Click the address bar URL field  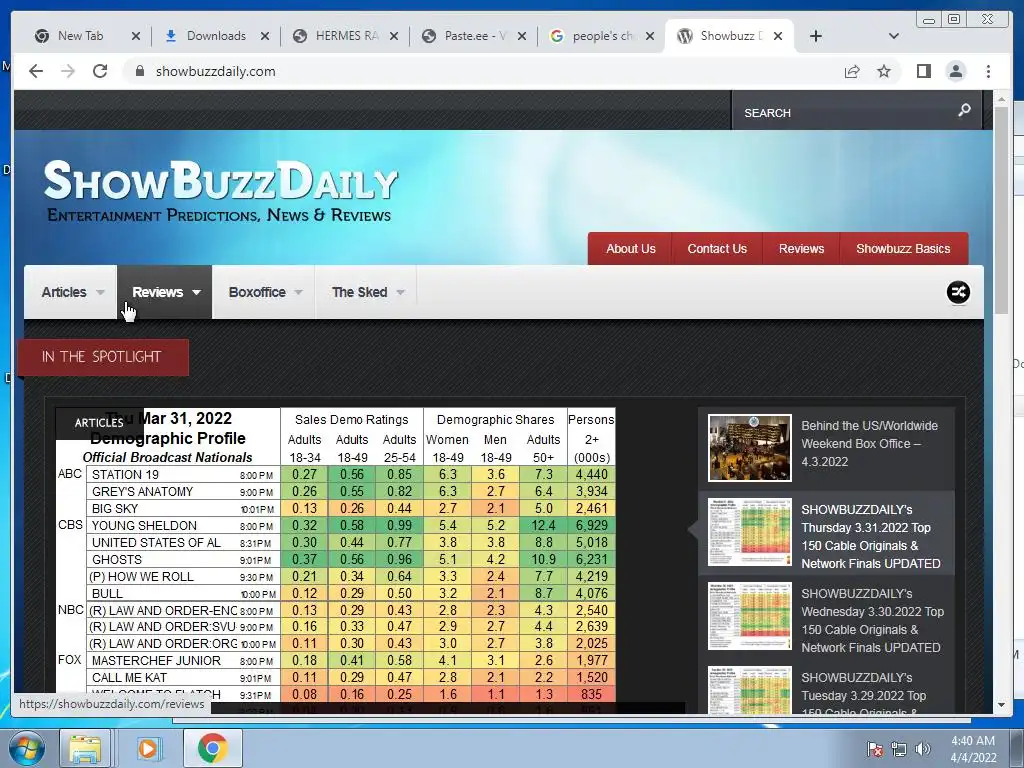[x=483, y=71]
